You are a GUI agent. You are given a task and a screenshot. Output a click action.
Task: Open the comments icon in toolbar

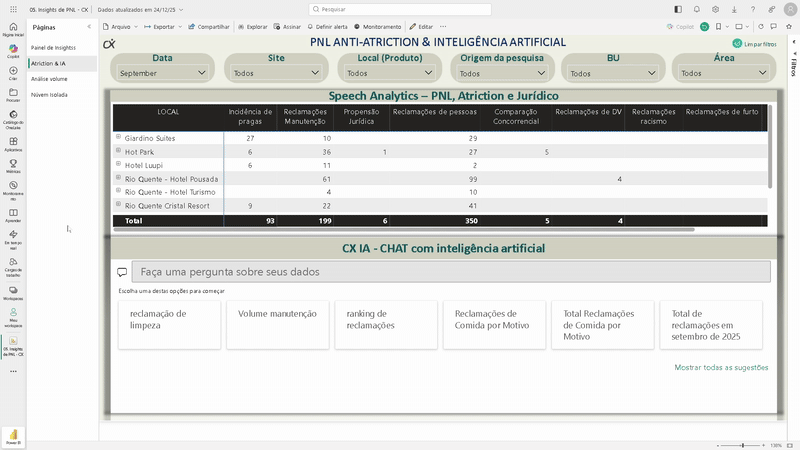coord(773,27)
